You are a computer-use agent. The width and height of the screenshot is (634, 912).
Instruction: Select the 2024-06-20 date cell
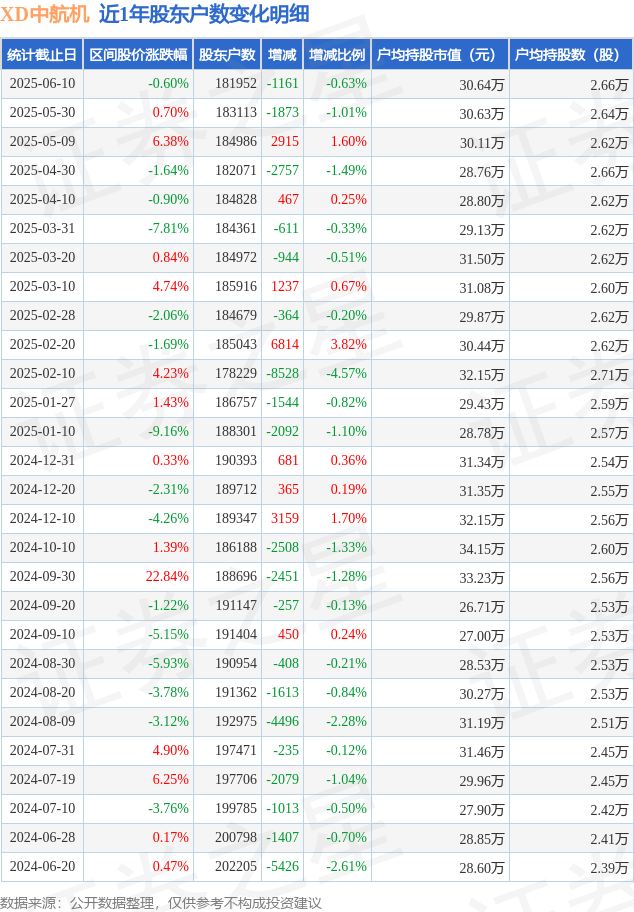[x=42, y=867]
